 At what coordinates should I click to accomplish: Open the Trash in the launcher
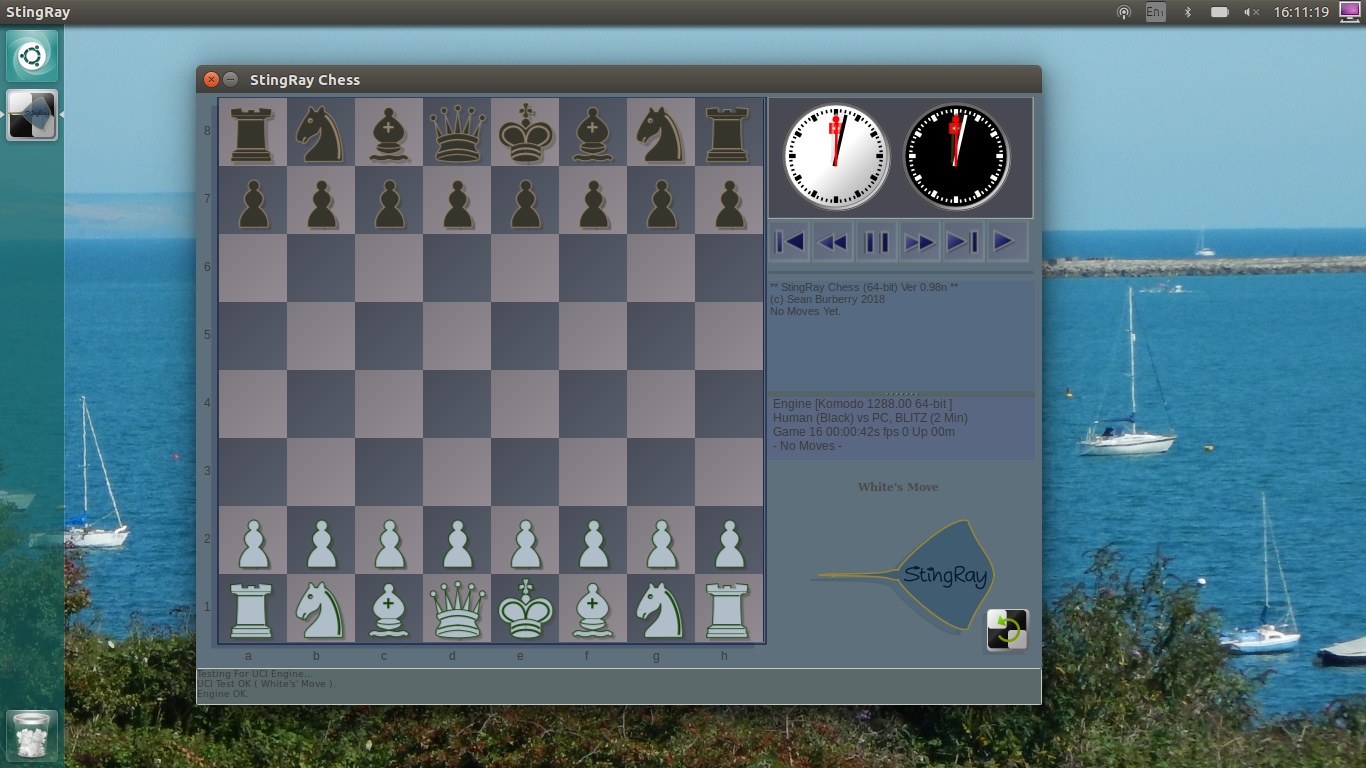coord(32,735)
